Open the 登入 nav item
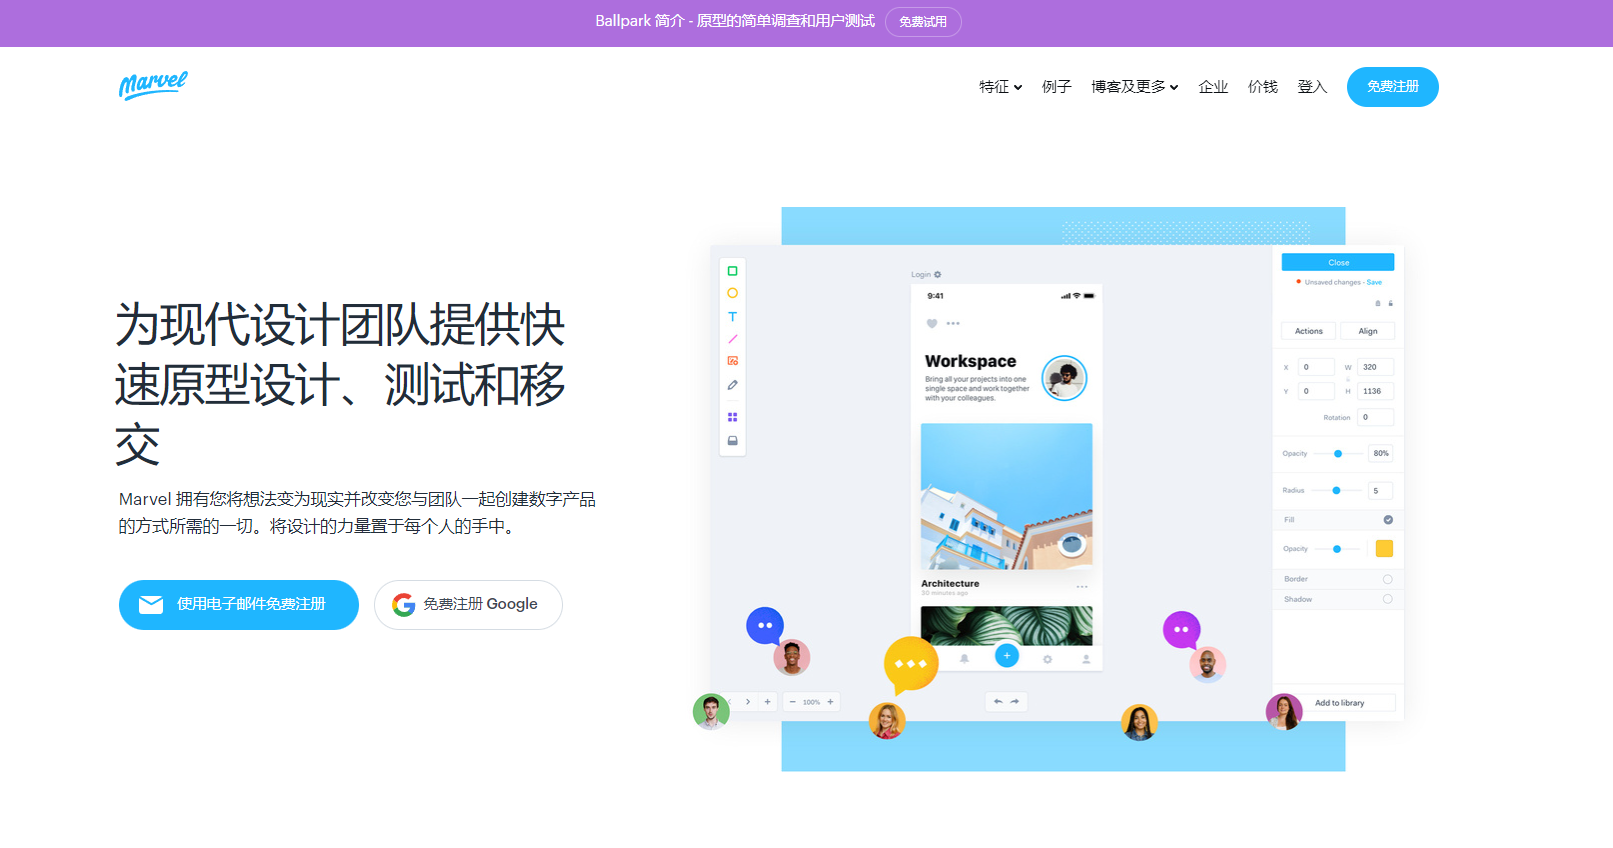The width and height of the screenshot is (1613, 848). point(1312,87)
